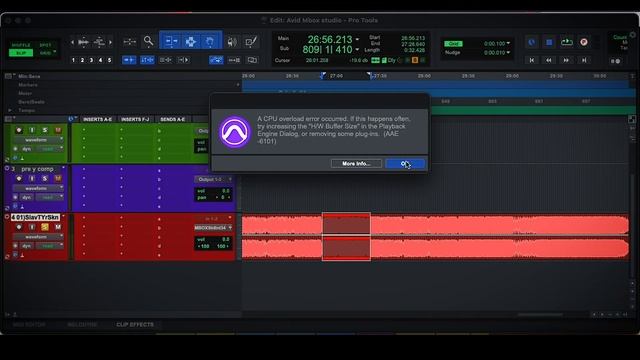Click the pre y comp volume value
The height and width of the screenshot is (360, 640).
[225, 191]
